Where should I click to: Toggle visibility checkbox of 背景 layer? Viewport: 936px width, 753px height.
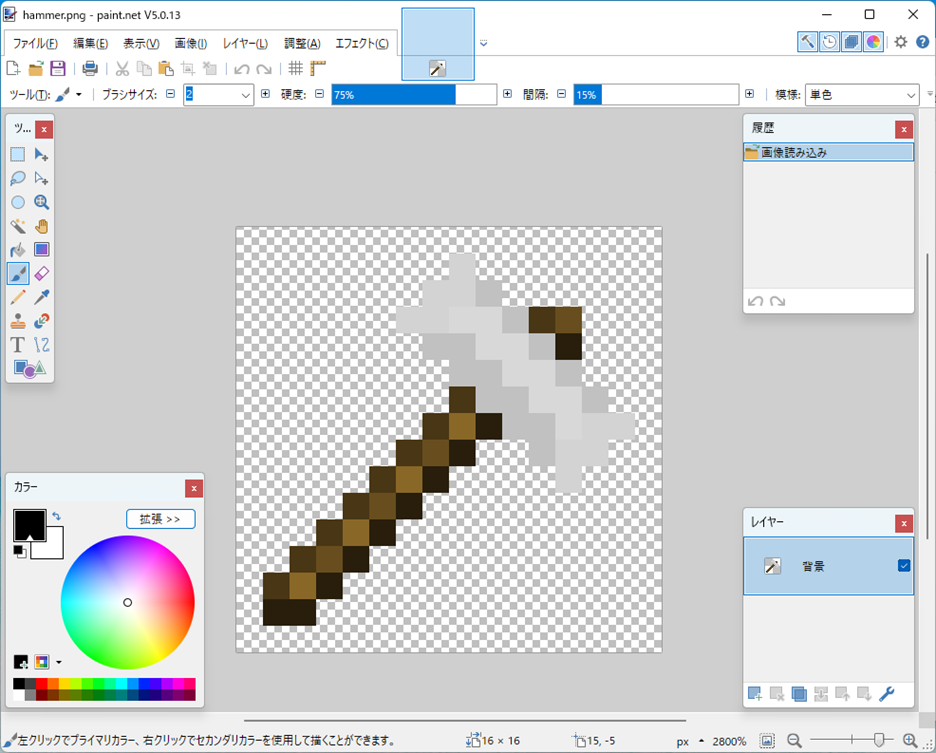904,565
